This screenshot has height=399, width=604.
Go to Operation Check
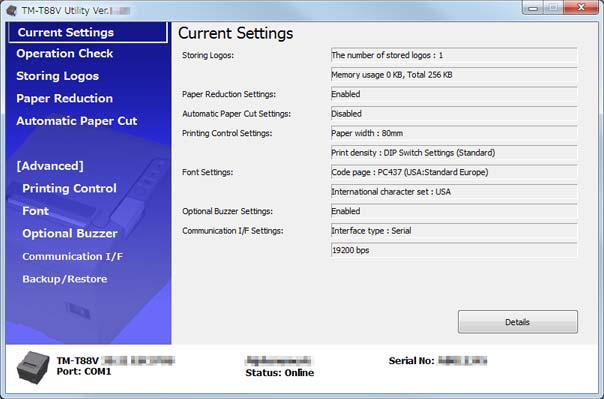(x=65, y=54)
